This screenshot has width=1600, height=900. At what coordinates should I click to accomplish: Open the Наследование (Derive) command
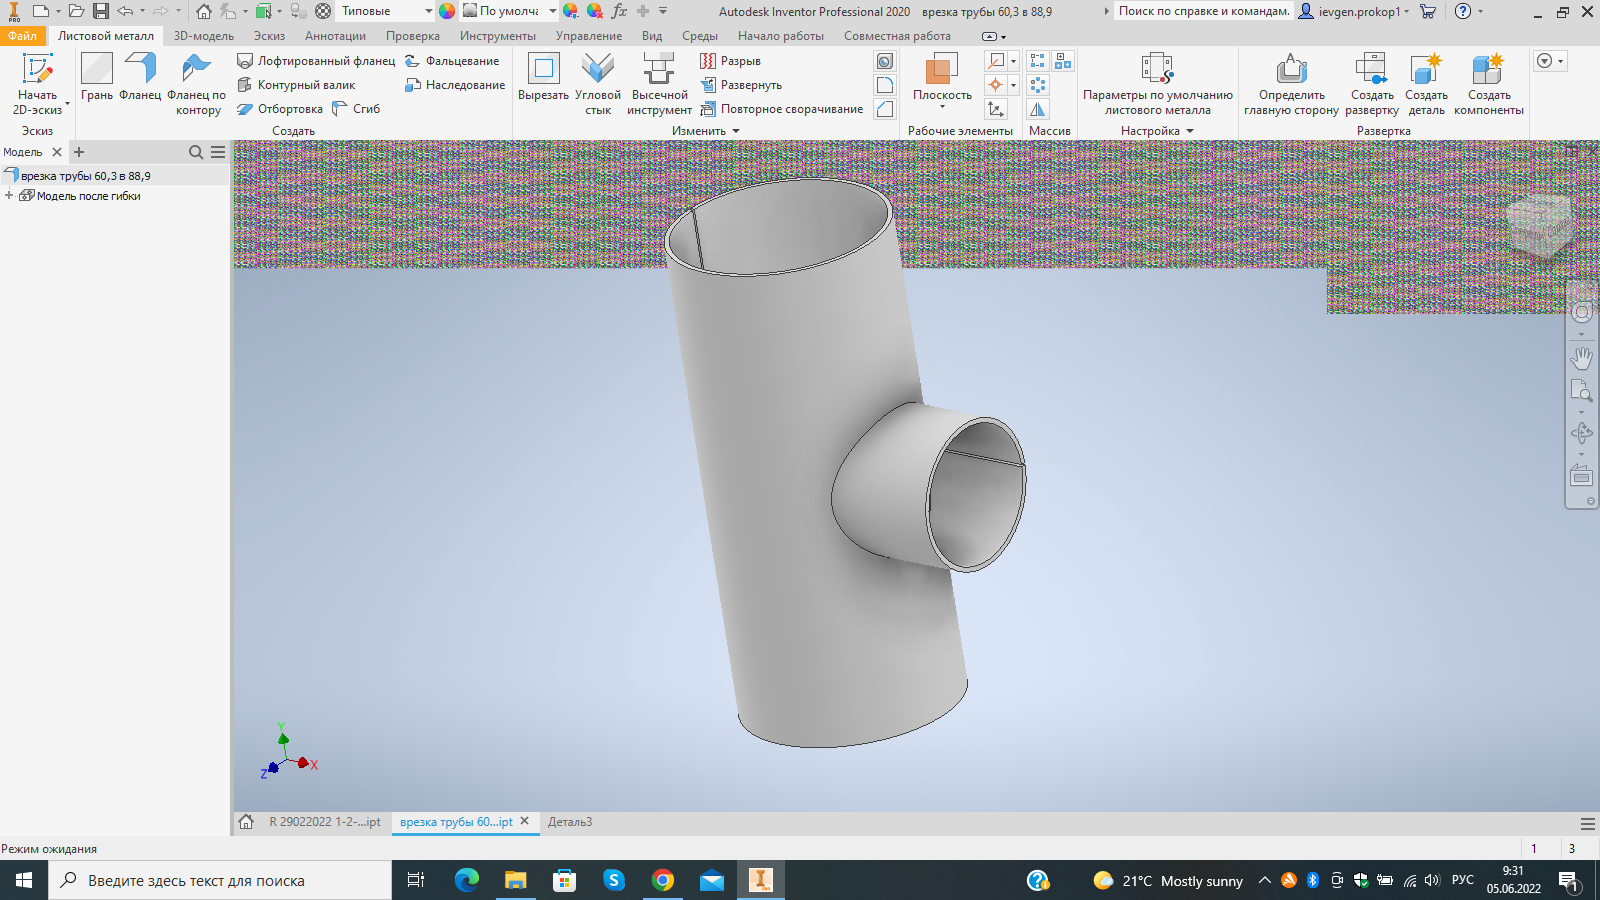tap(455, 85)
